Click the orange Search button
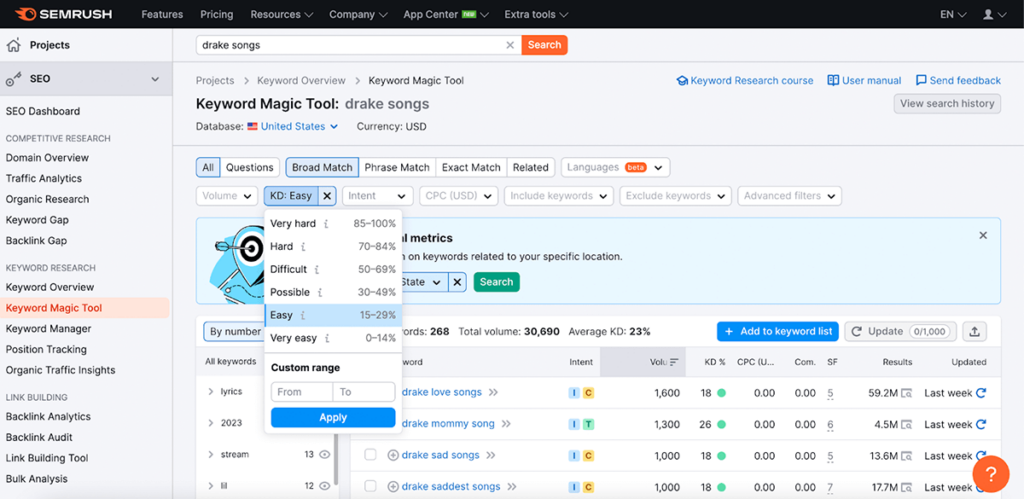This screenshot has height=499, width=1024. pos(545,45)
